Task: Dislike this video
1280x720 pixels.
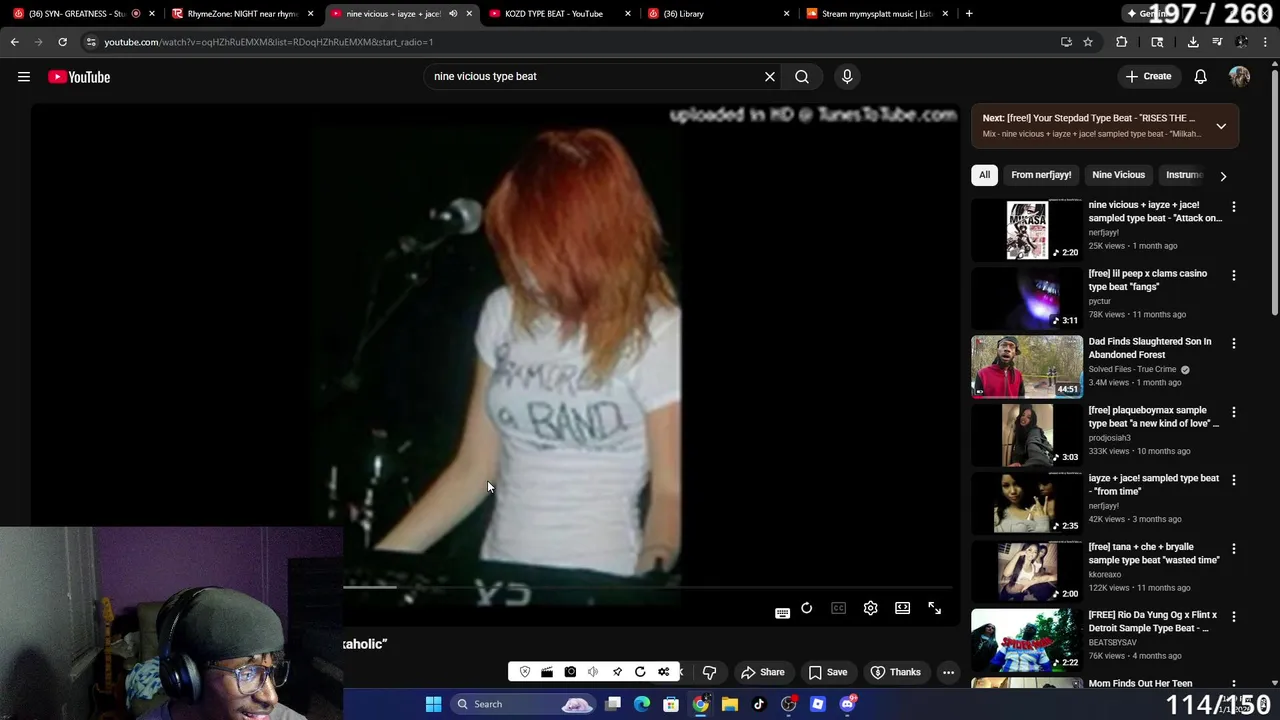Action: [709, 672]
